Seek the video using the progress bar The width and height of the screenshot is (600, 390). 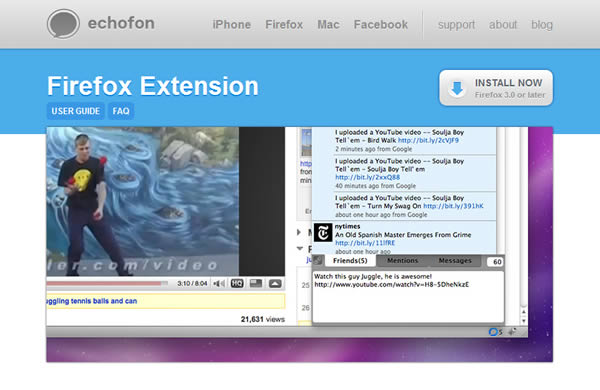(107, 284)
